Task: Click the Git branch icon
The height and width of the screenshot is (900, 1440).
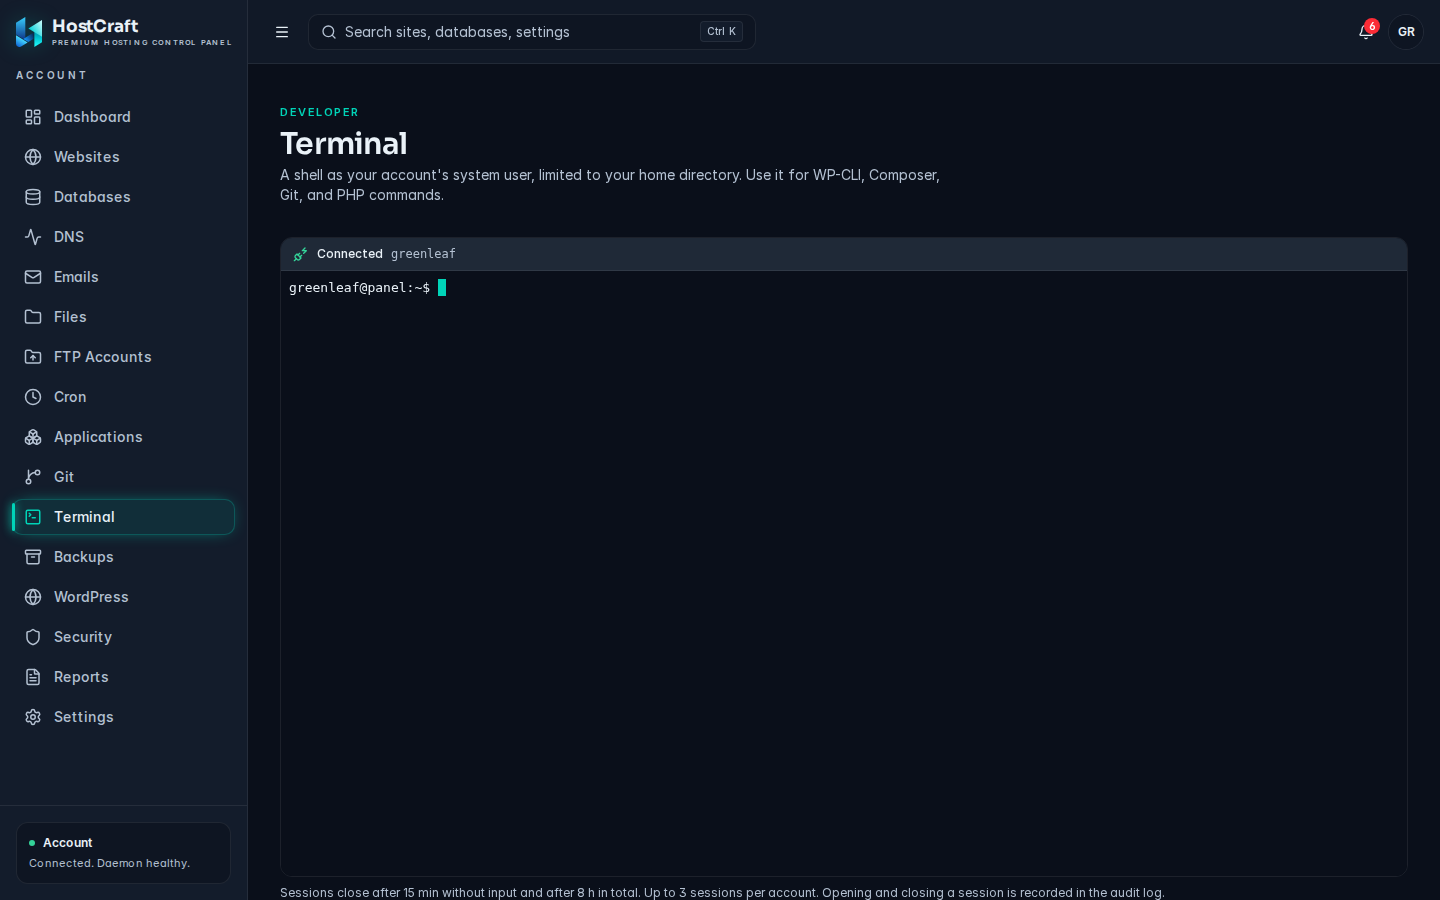Action: (33, 477)
